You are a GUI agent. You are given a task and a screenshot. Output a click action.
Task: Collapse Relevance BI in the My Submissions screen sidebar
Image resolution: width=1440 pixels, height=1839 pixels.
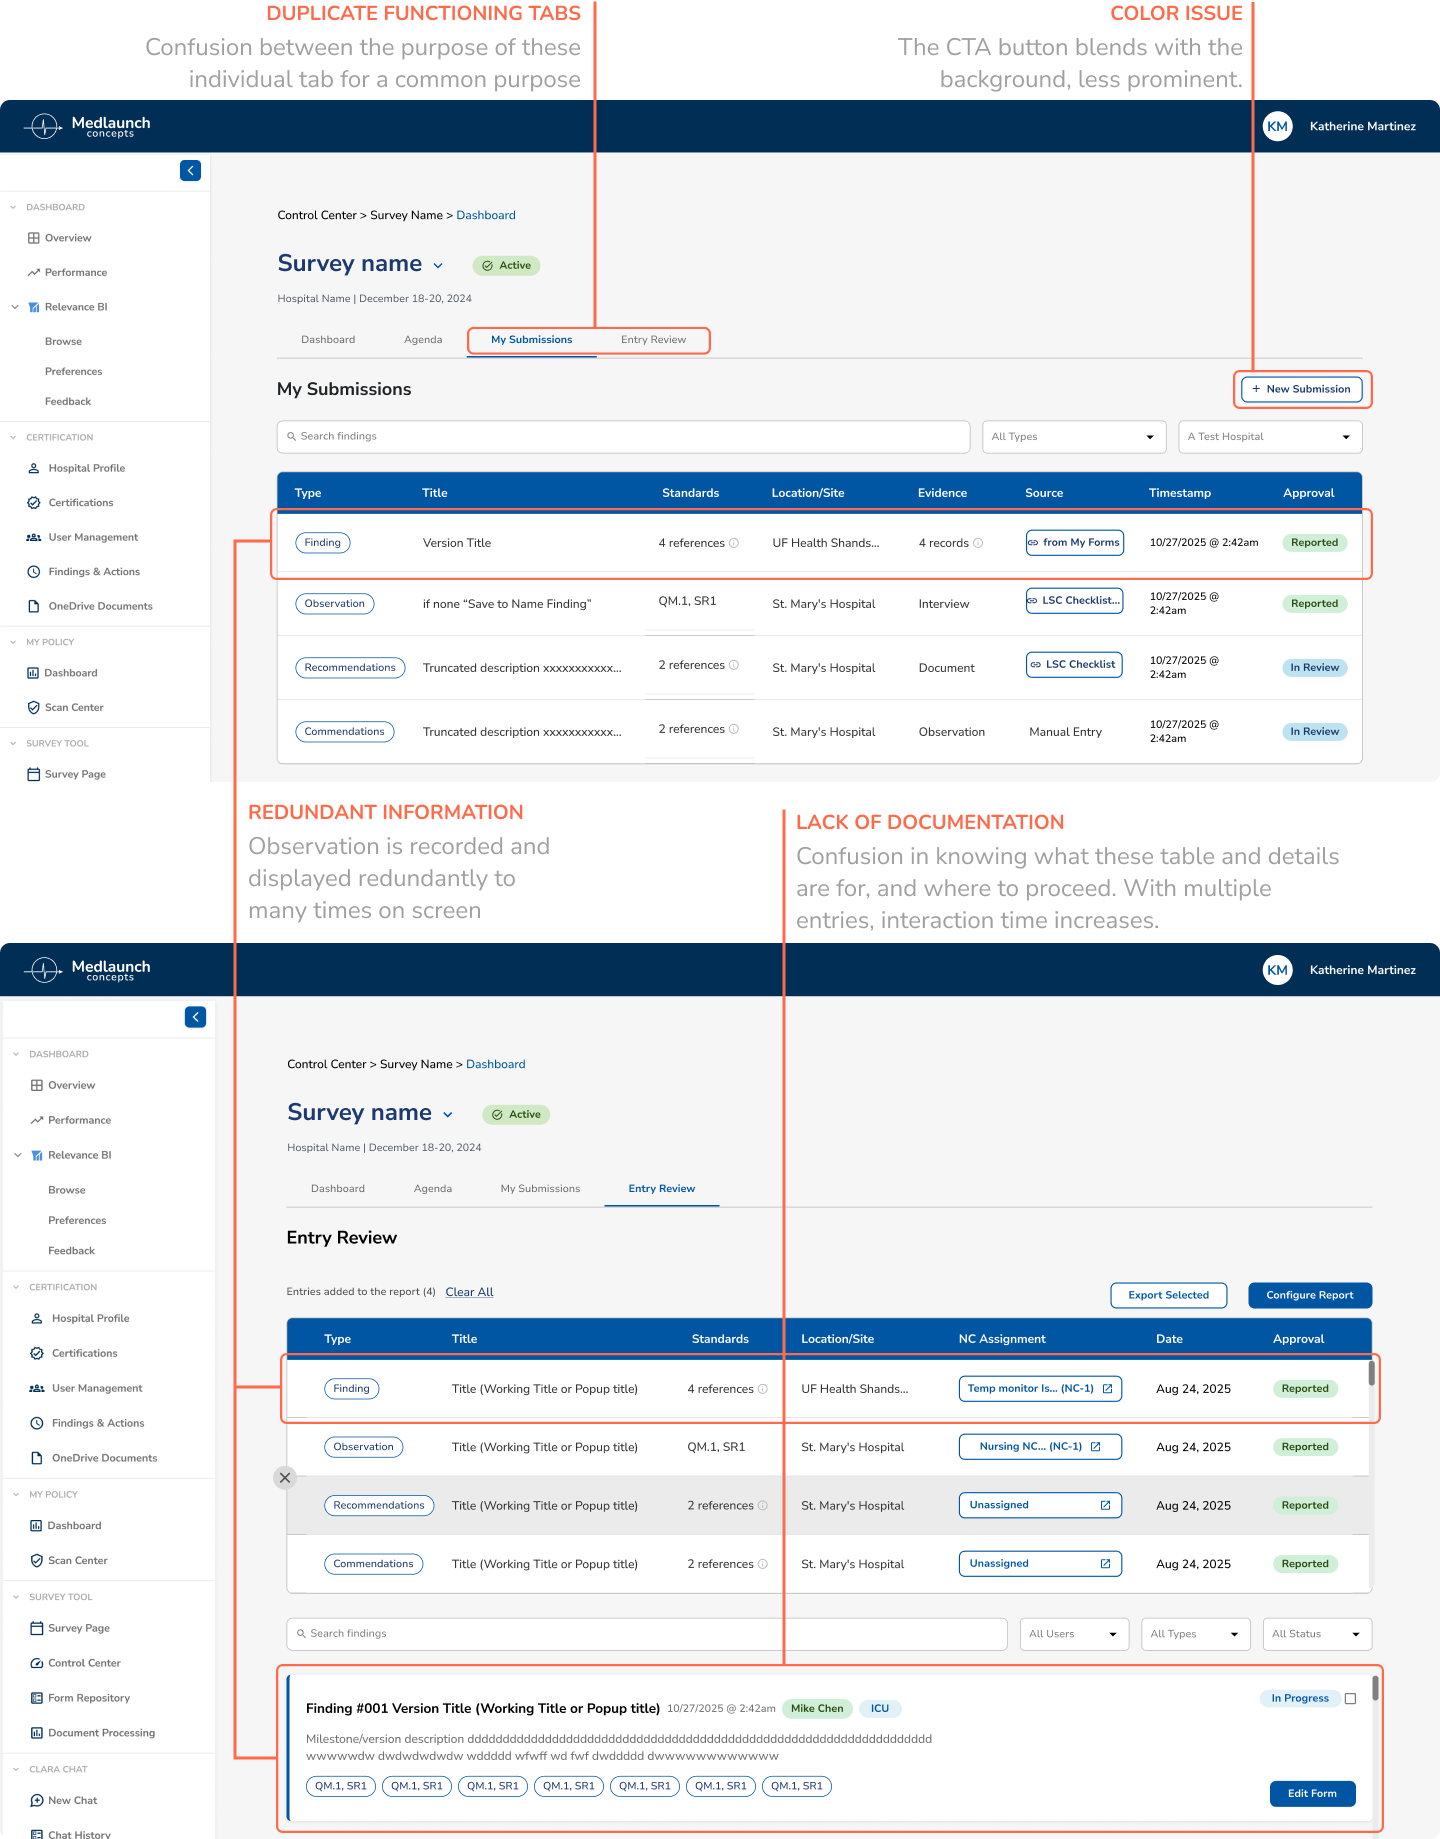coord(14,307)
